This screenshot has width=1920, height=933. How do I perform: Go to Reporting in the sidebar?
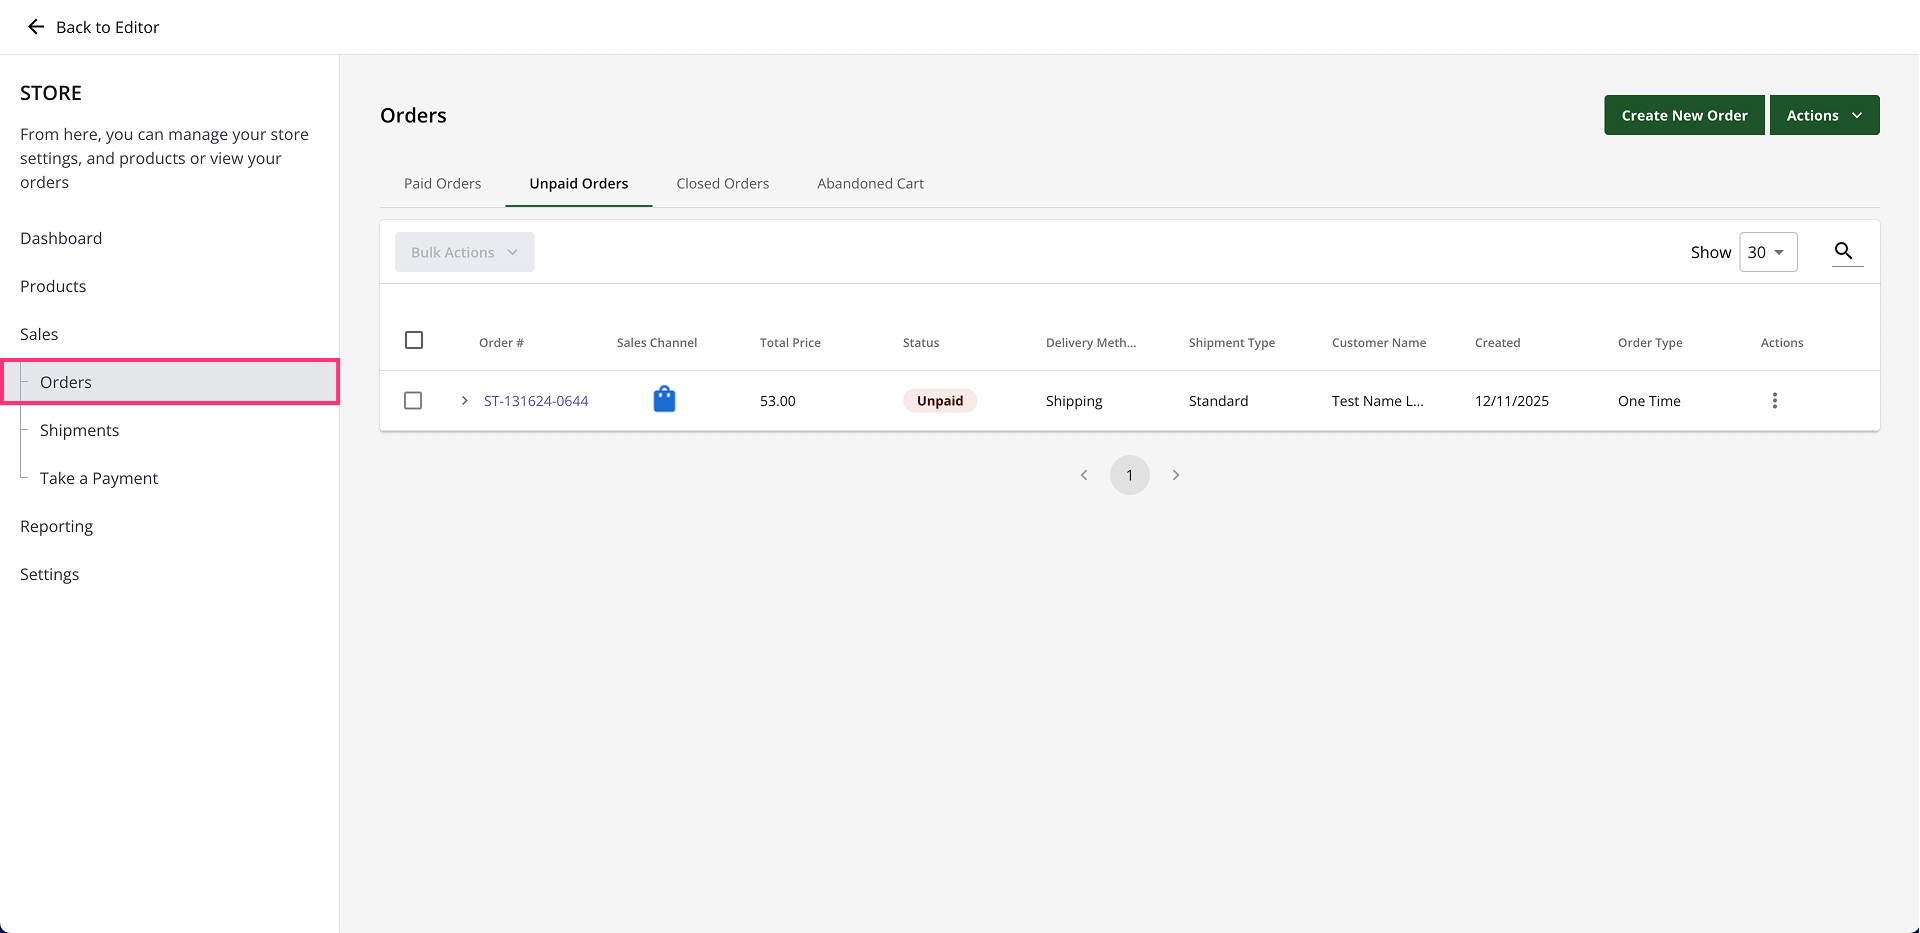[57, 526]
